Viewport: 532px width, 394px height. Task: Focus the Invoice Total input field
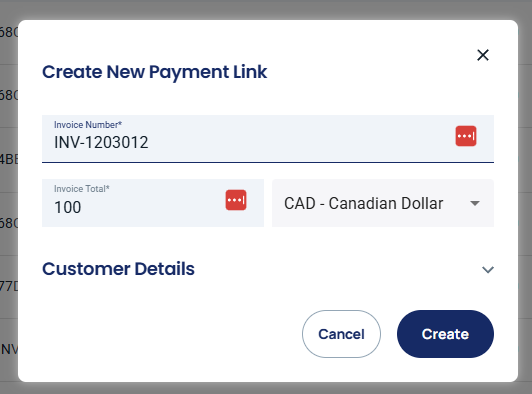153,203
